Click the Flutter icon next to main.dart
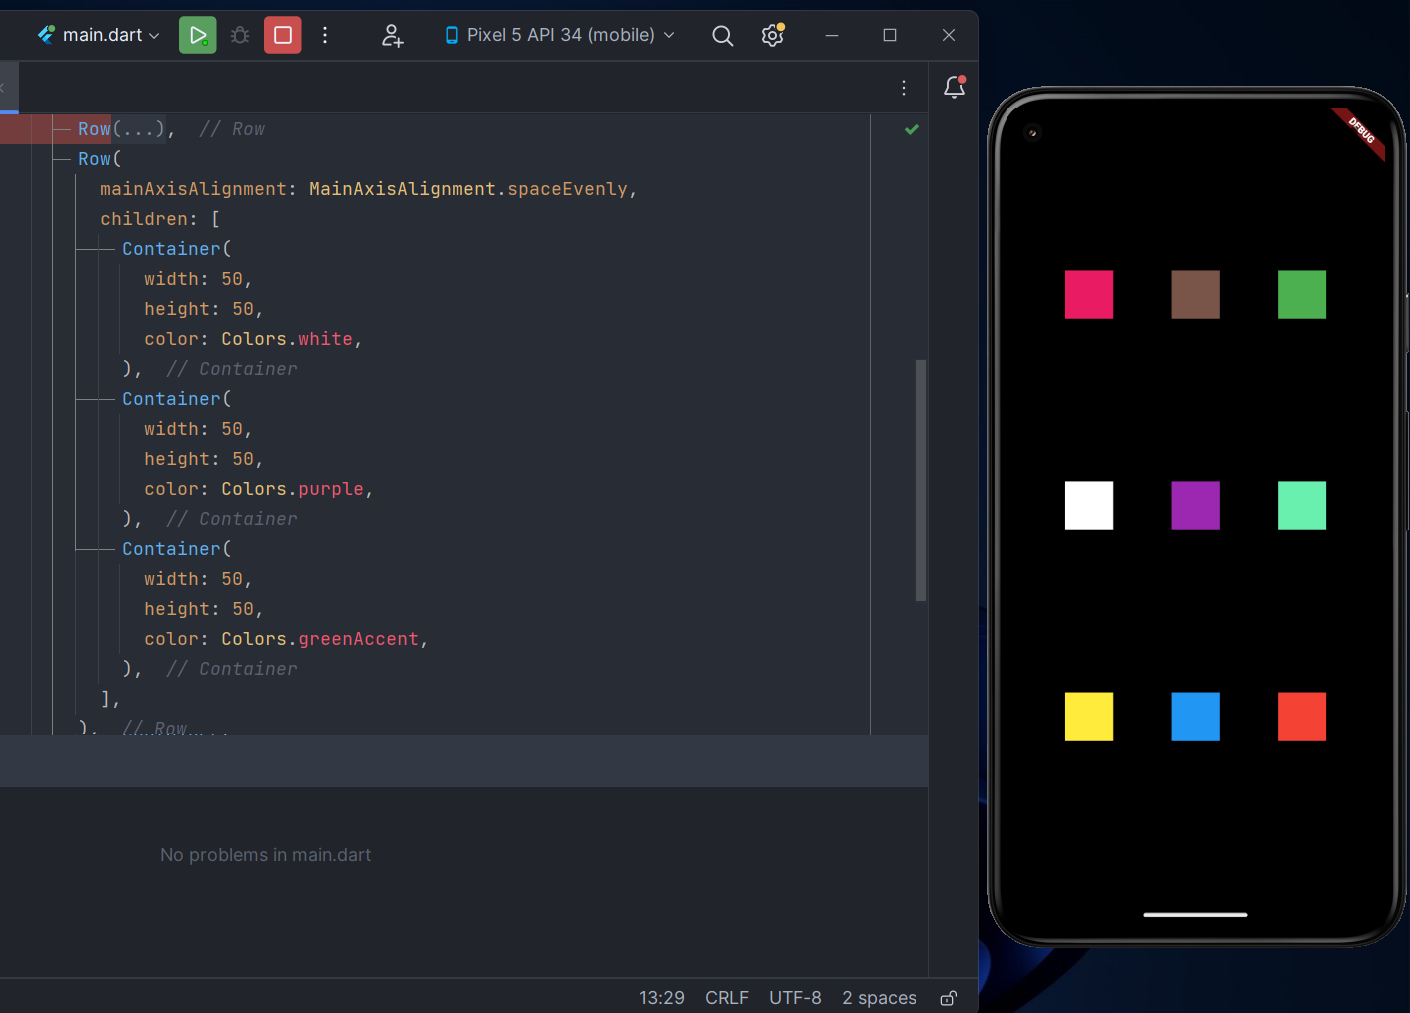This screenshot has height=1013, width=1410. click(x=46, y=35)
